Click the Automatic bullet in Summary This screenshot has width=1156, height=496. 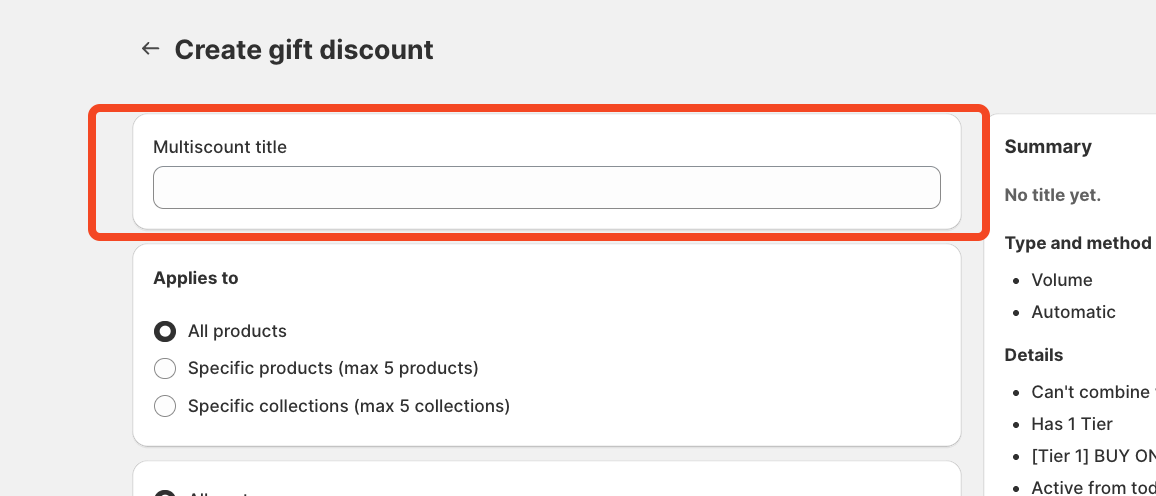tap(1074, 312)
